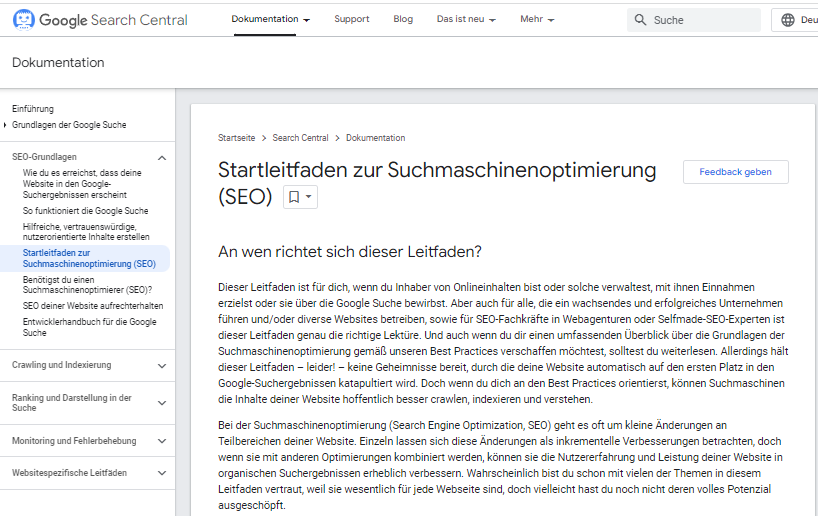Expand the Monitoring und Fehlerbehebung section
The width and height of the screenshot is (818, 516).
pos(162,441)
